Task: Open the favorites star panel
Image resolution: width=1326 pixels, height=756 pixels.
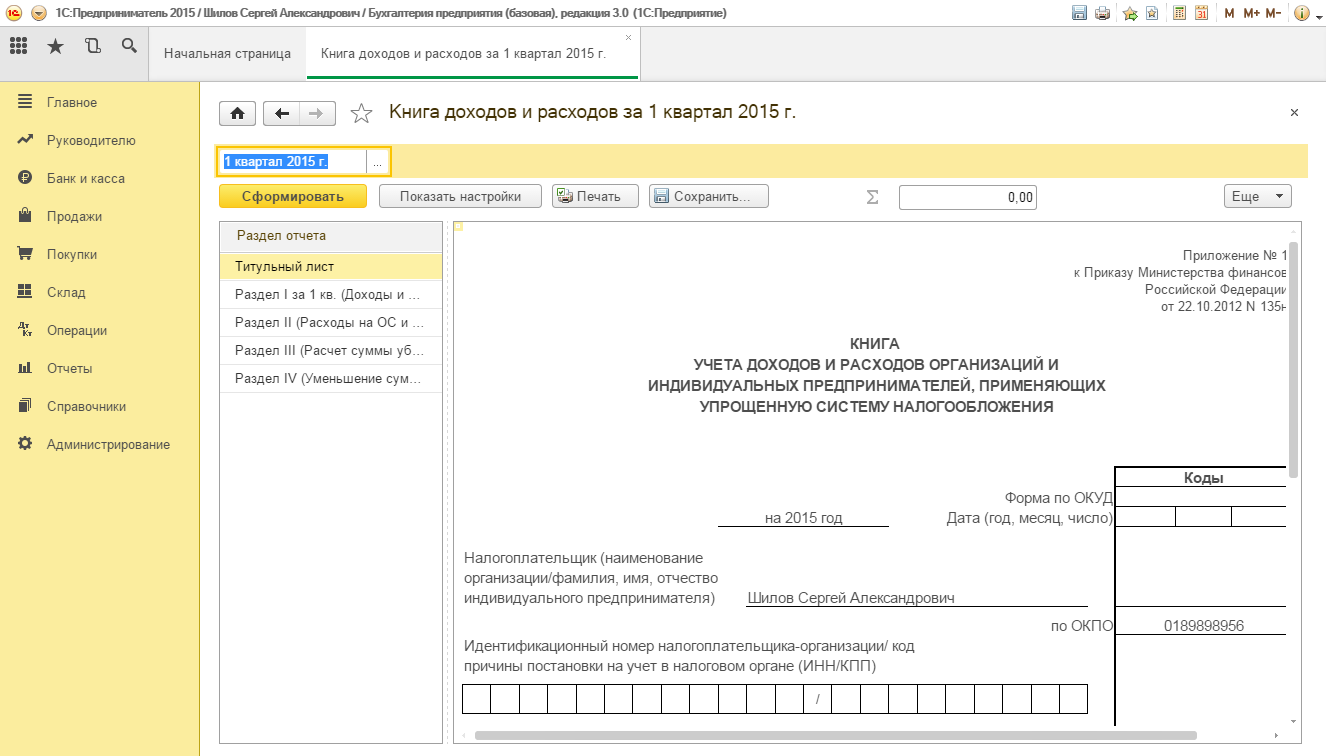Action: (x=56, y=46)
